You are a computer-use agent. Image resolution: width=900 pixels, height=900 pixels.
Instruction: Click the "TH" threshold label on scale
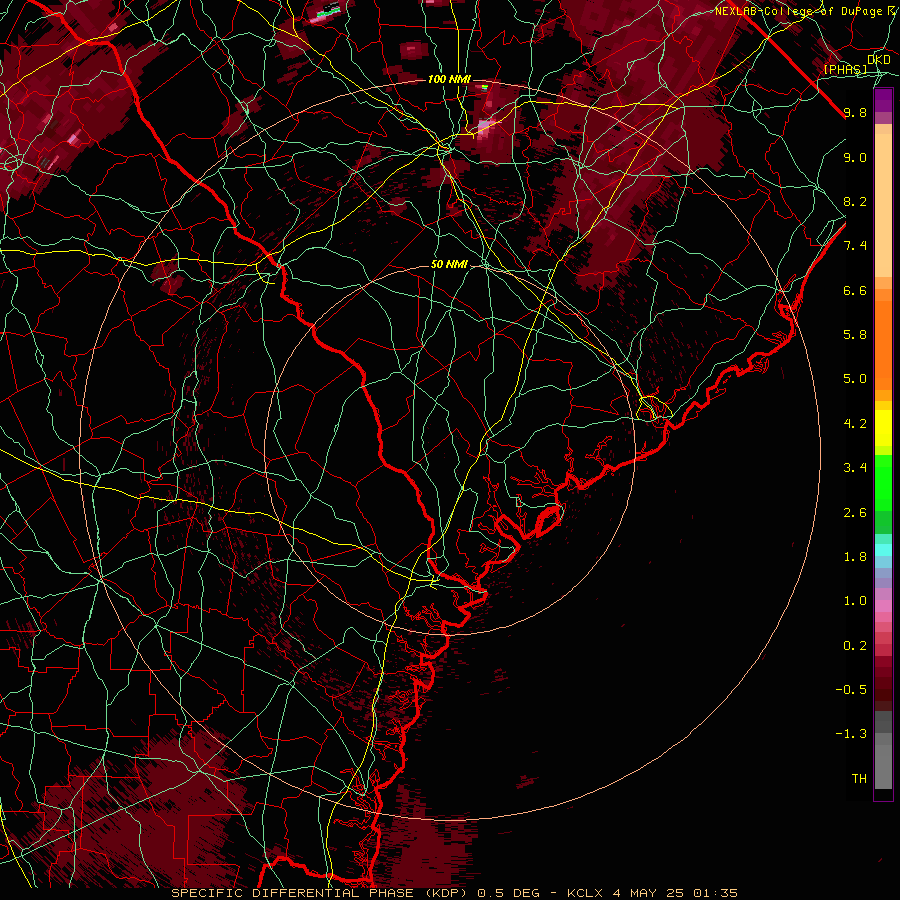[859, 779]
